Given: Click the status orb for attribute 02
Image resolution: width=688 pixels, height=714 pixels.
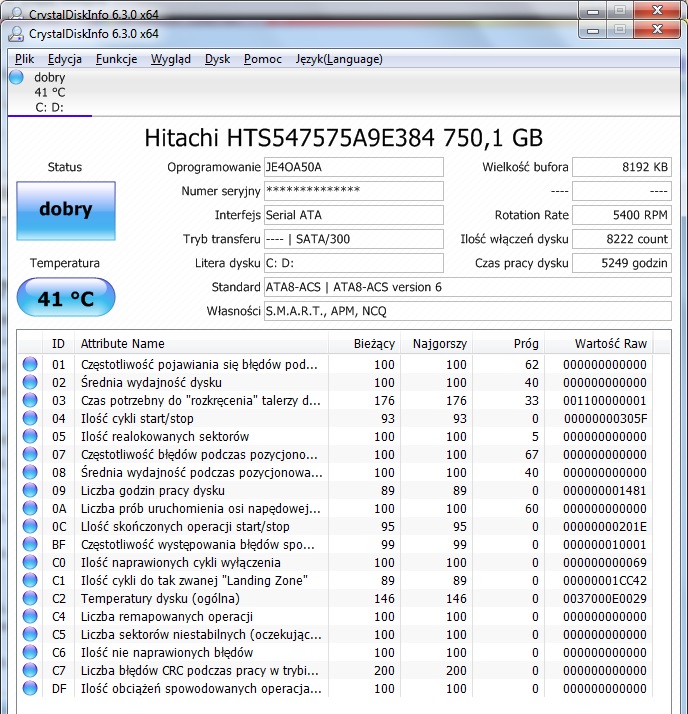Looking at the screenshot, I should [30, 382].
